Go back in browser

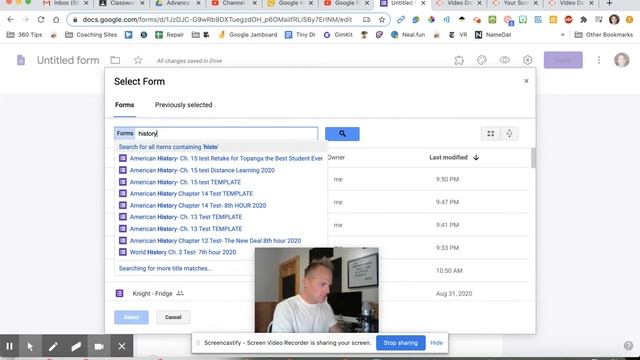[x=11, y=19]
